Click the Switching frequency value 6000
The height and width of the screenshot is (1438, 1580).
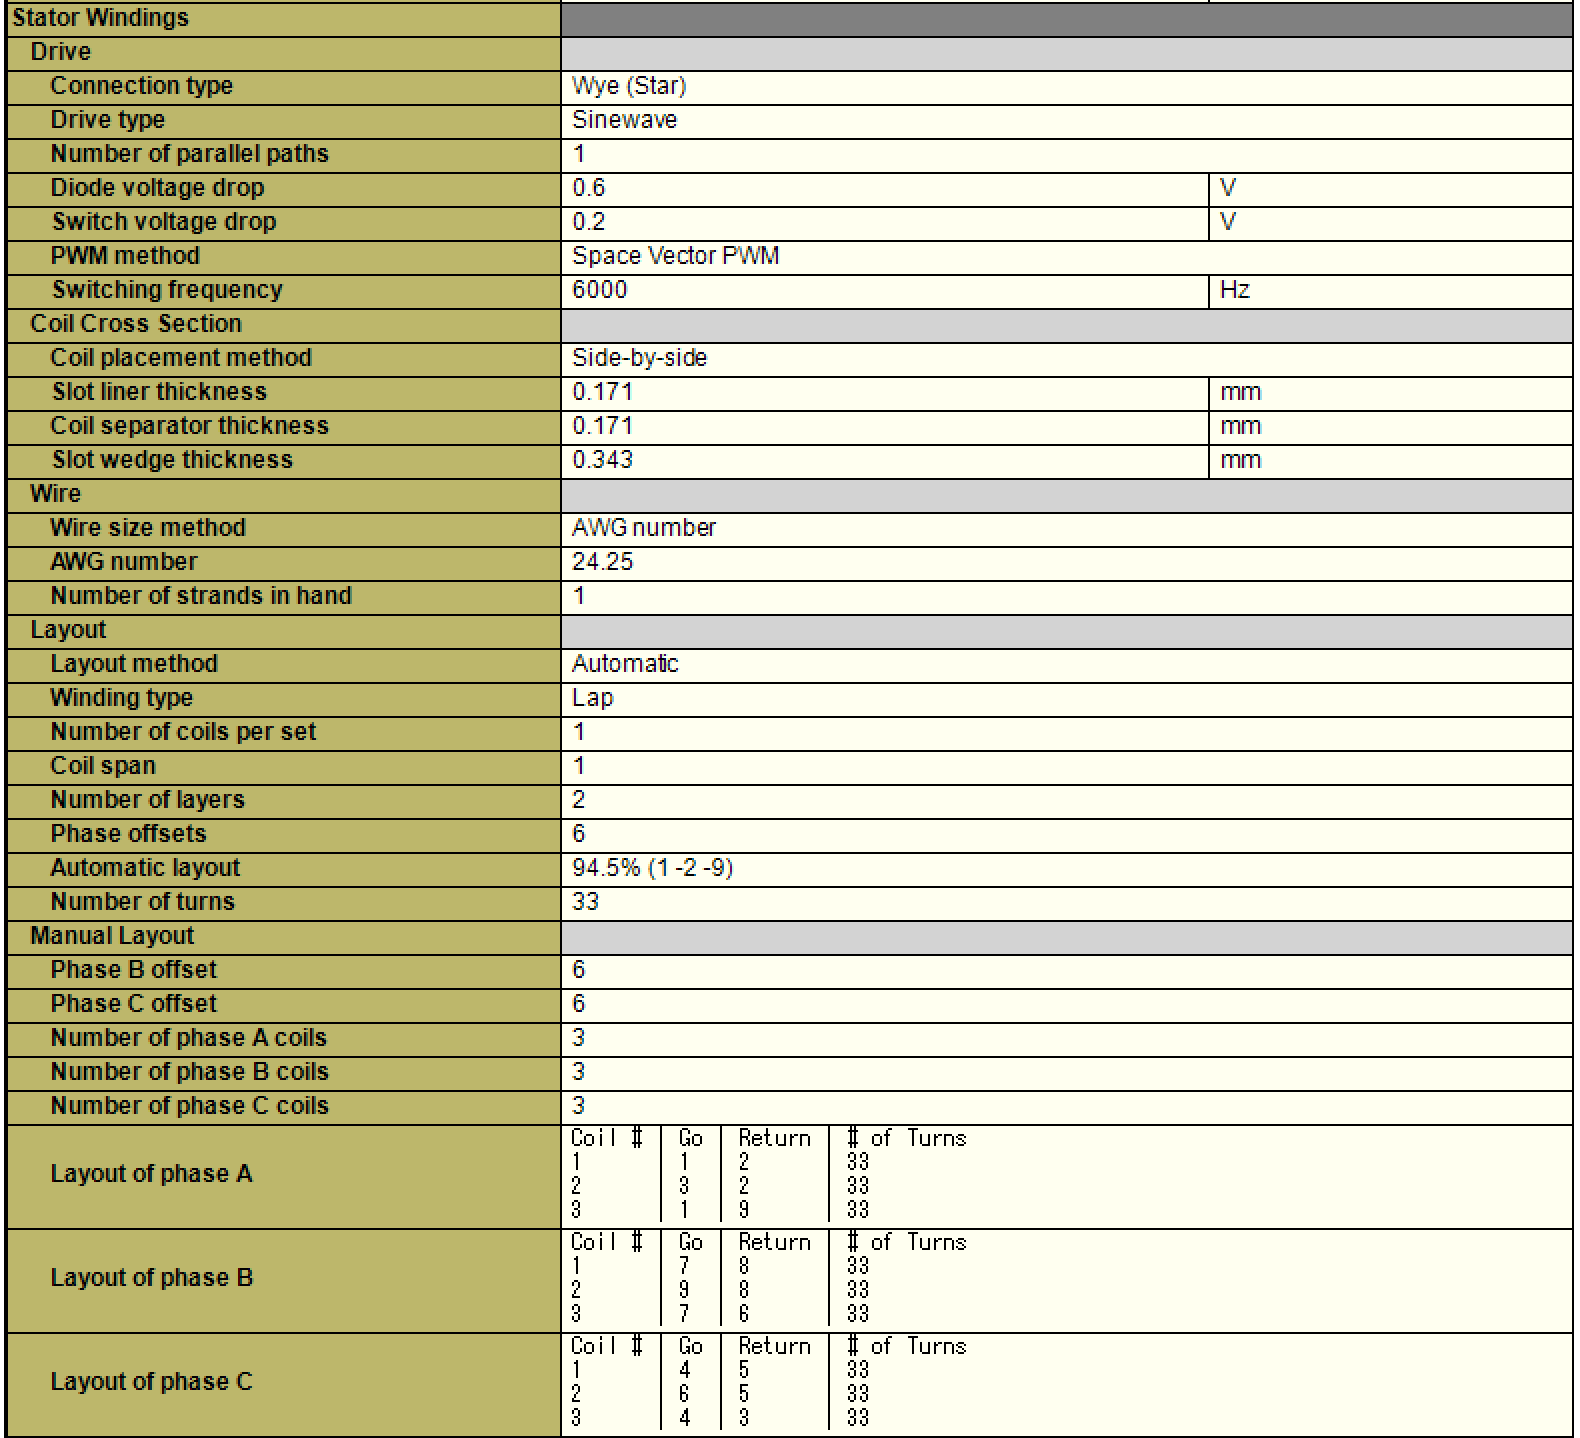(x=600, y=290)
